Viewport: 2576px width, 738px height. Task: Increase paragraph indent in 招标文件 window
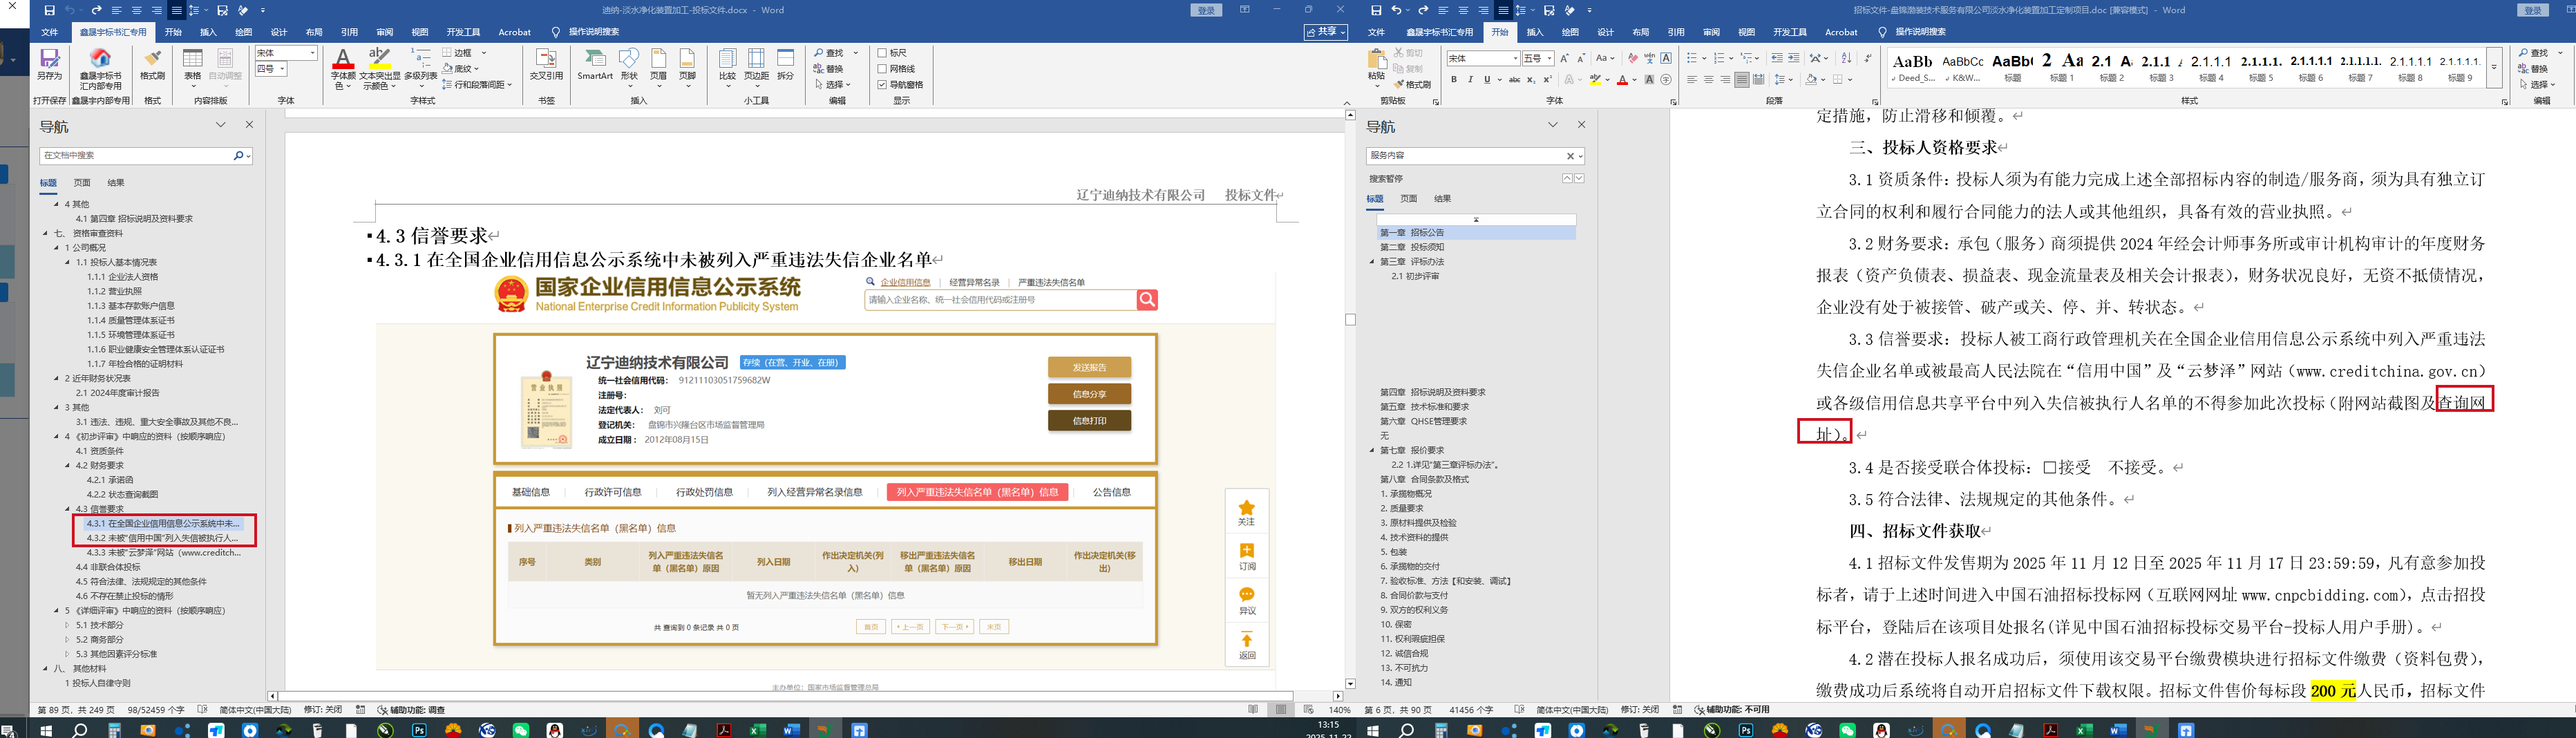[x=1794, y=58]
